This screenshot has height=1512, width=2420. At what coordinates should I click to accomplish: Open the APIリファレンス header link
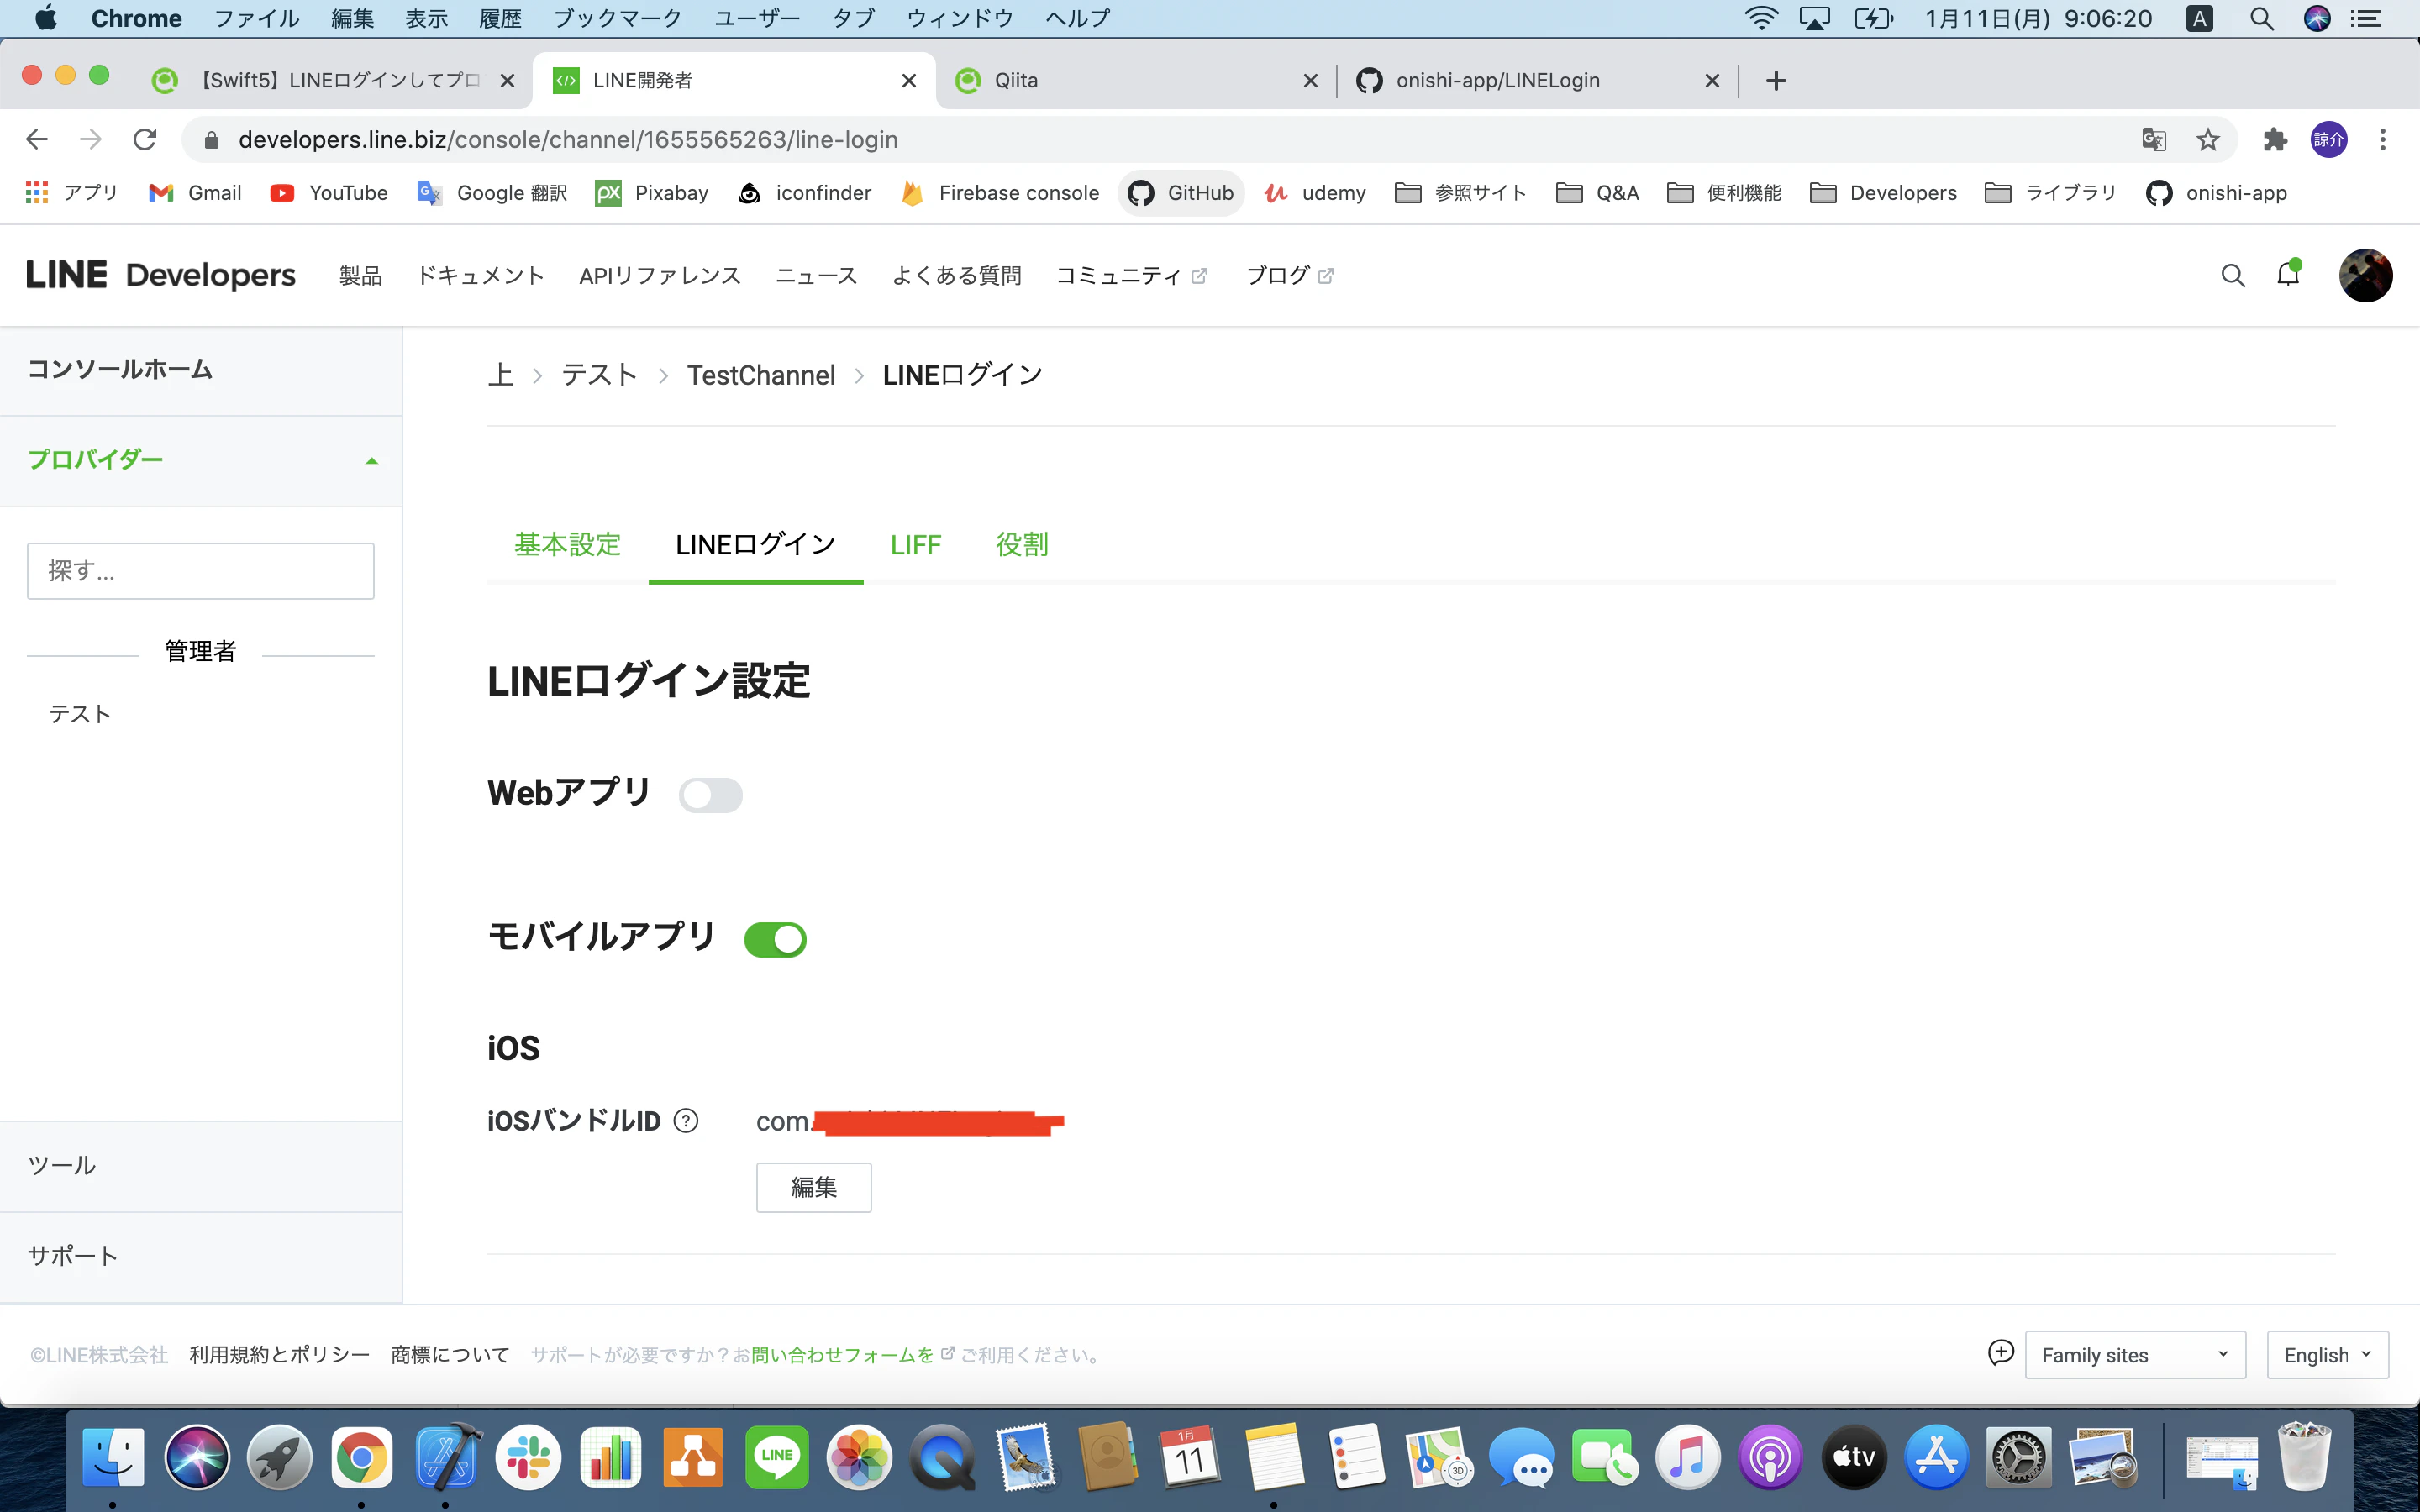tap(660, 275)
